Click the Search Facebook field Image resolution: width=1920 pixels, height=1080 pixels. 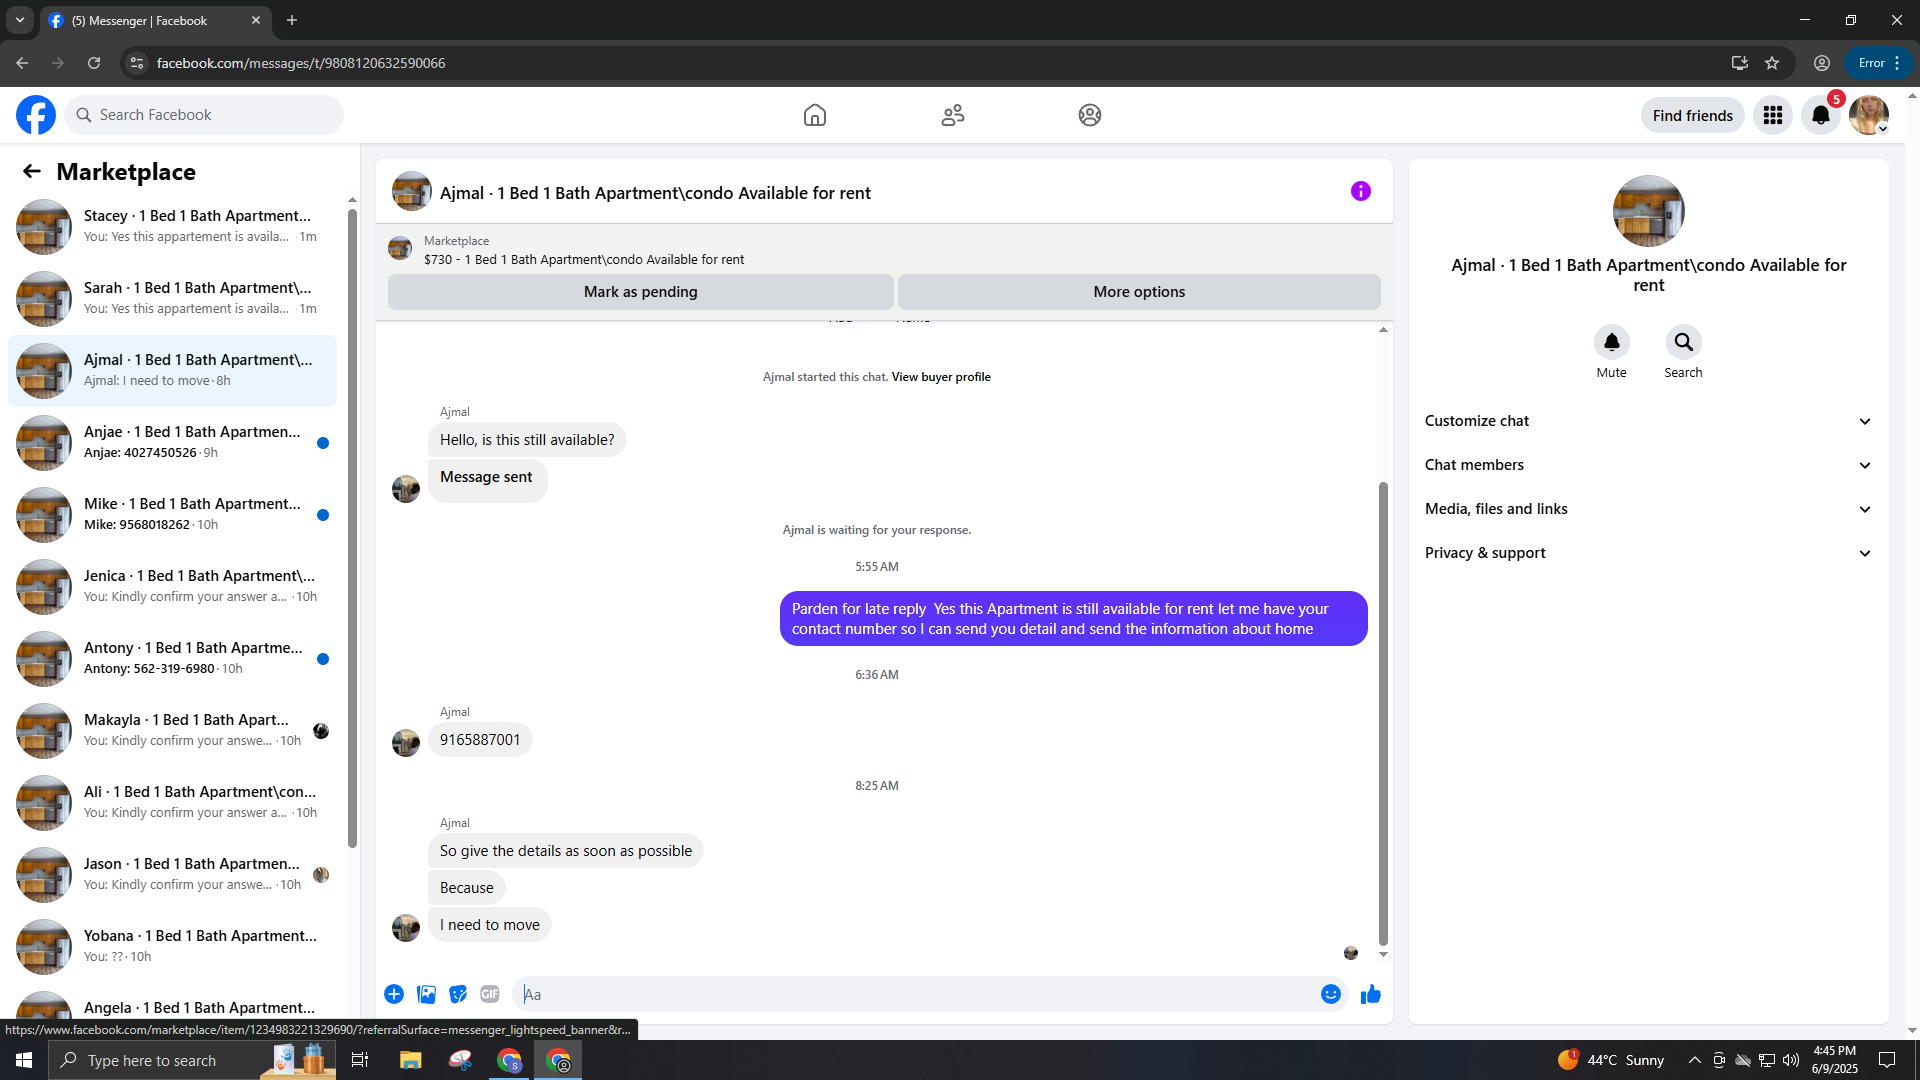pyautogui.click(x=204, y=115)
